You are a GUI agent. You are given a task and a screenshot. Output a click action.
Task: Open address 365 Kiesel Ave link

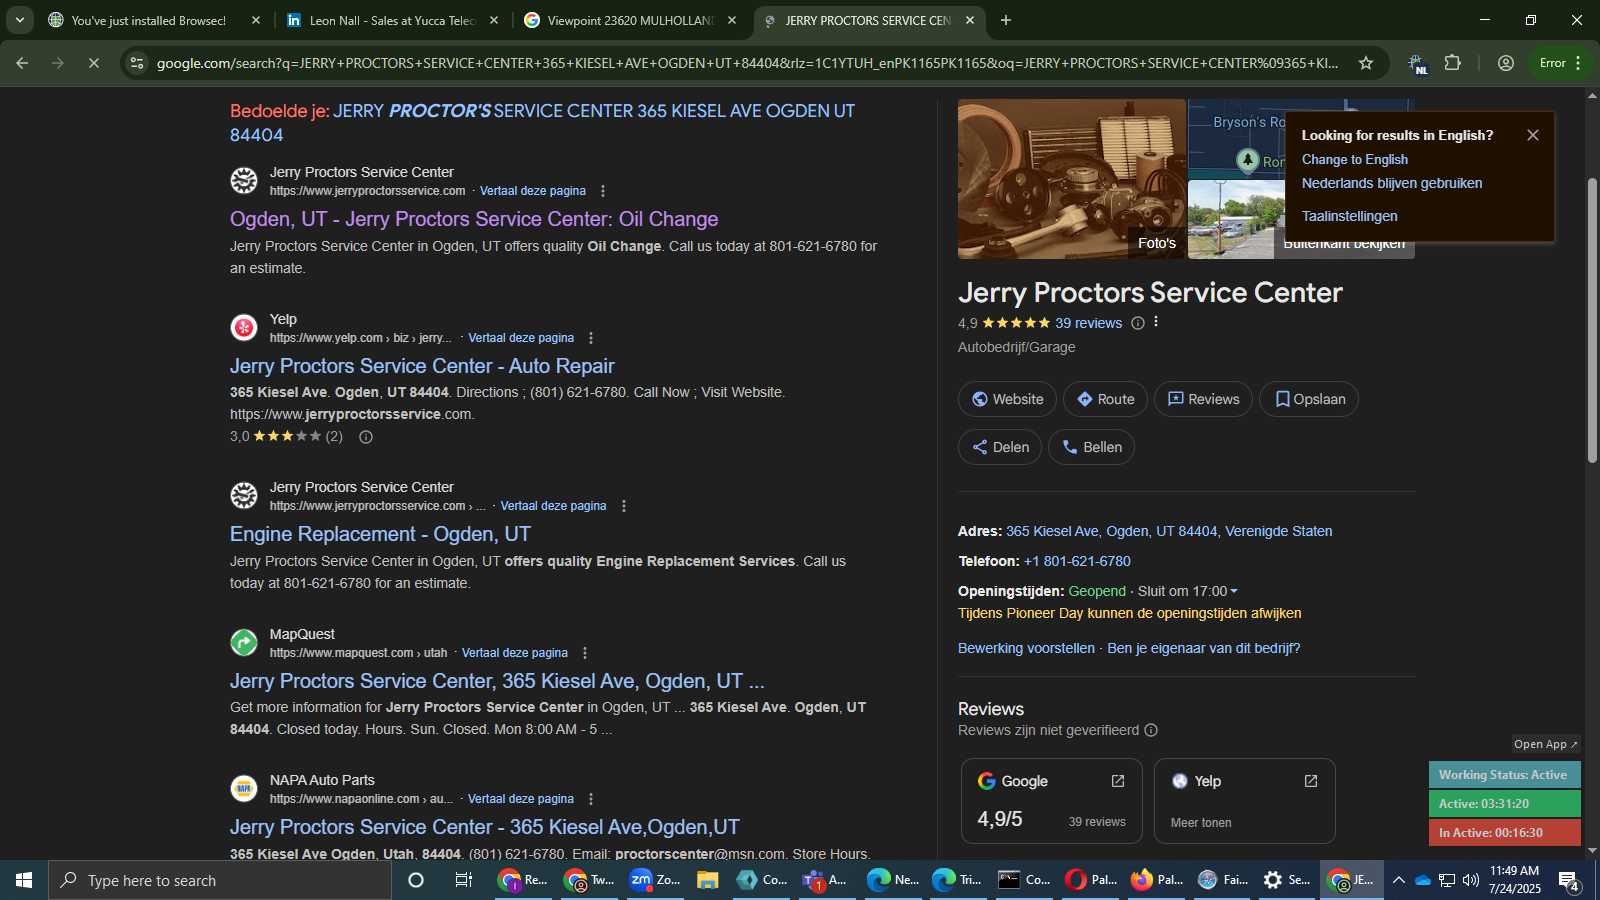1169,531
